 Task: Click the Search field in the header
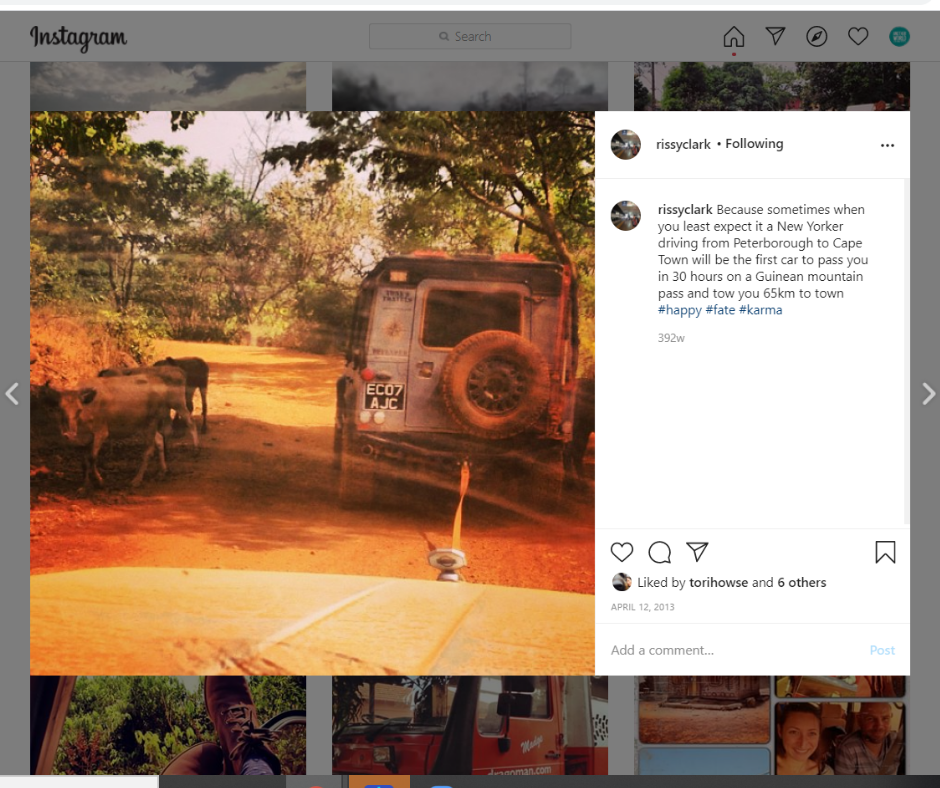470,37
